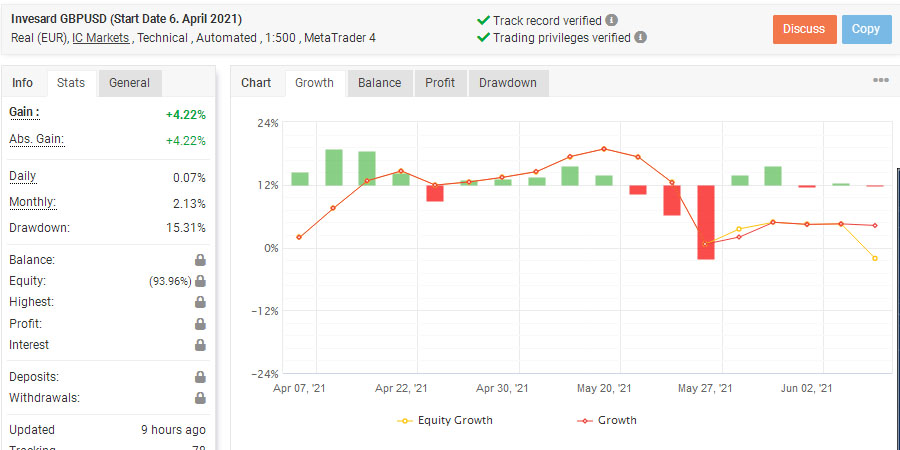Click the lock icon in Deposits row
Screen dimensions: 900x450
click(200, 377)
